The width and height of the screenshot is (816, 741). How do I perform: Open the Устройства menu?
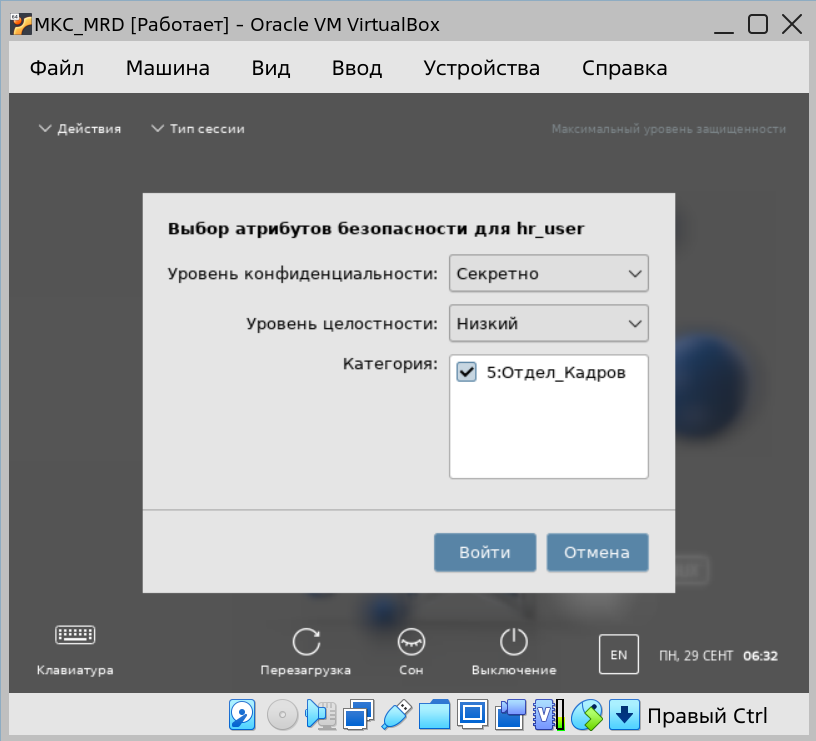(x=481, y=68)
